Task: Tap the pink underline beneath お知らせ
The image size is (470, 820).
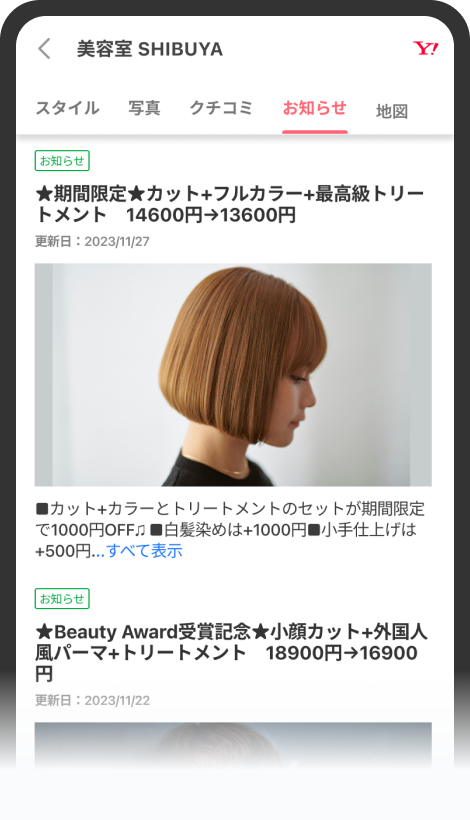Action: click(315, 132)
